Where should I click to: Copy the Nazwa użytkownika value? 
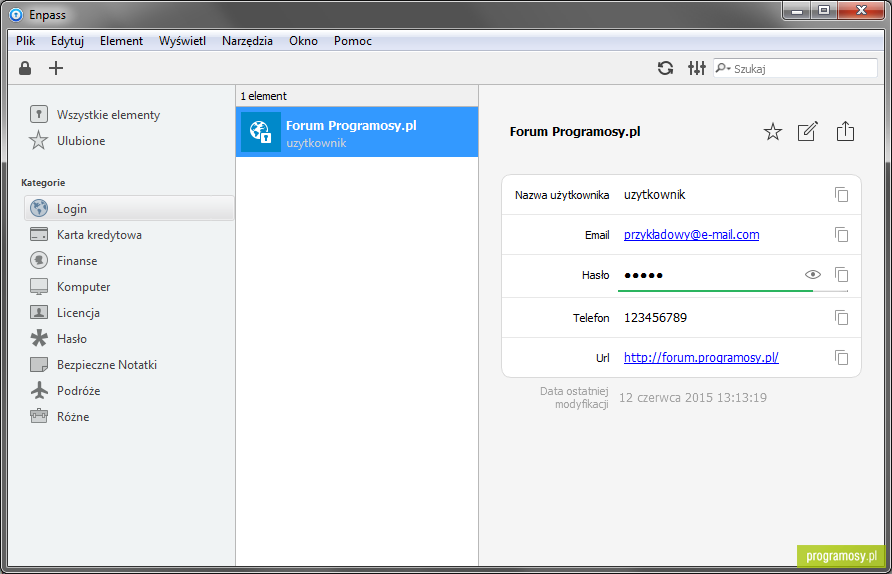click(841, 195)
